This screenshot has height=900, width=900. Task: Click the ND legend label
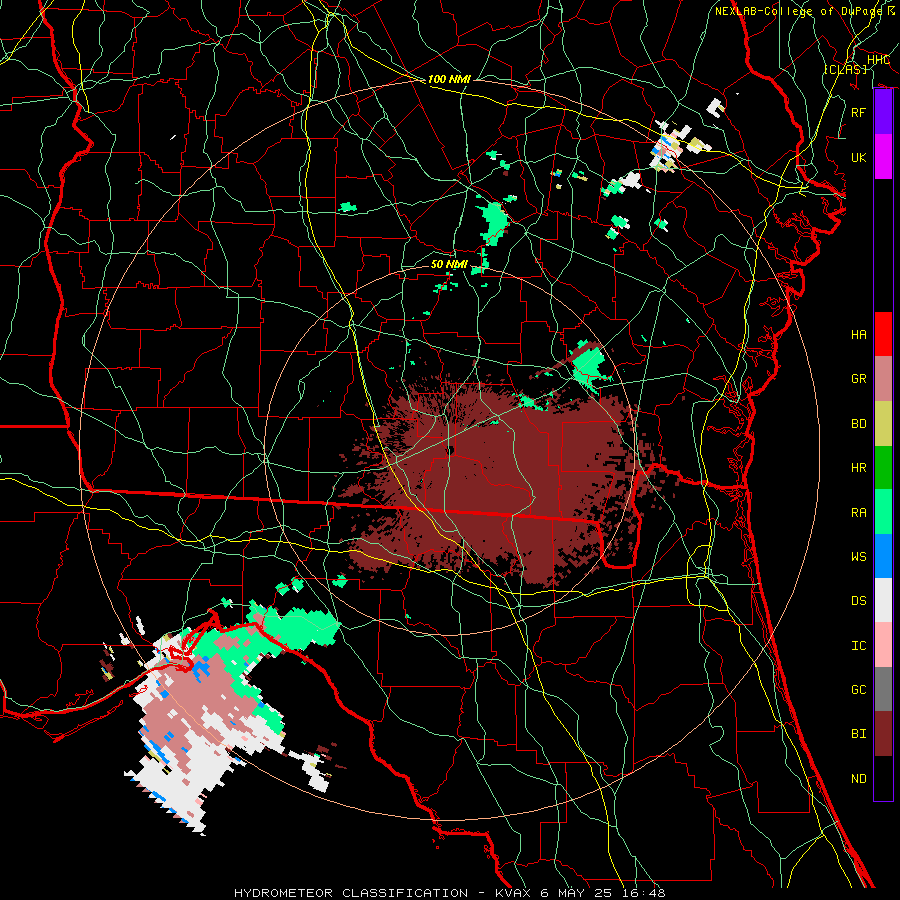coord(859,779)
